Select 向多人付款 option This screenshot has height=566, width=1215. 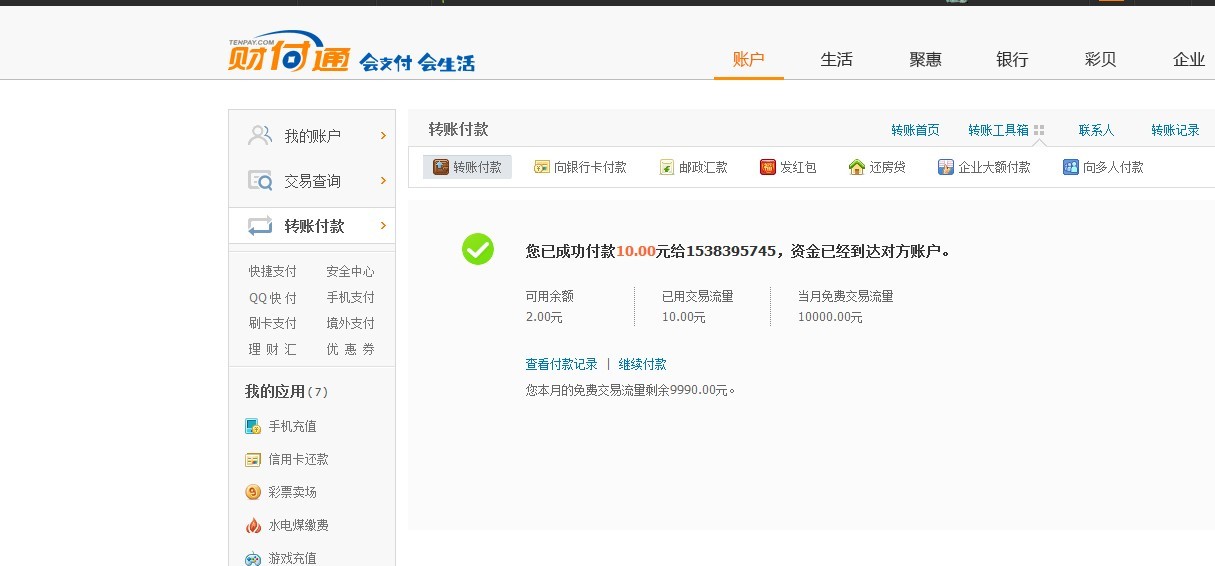click(x=1113, y=167)
